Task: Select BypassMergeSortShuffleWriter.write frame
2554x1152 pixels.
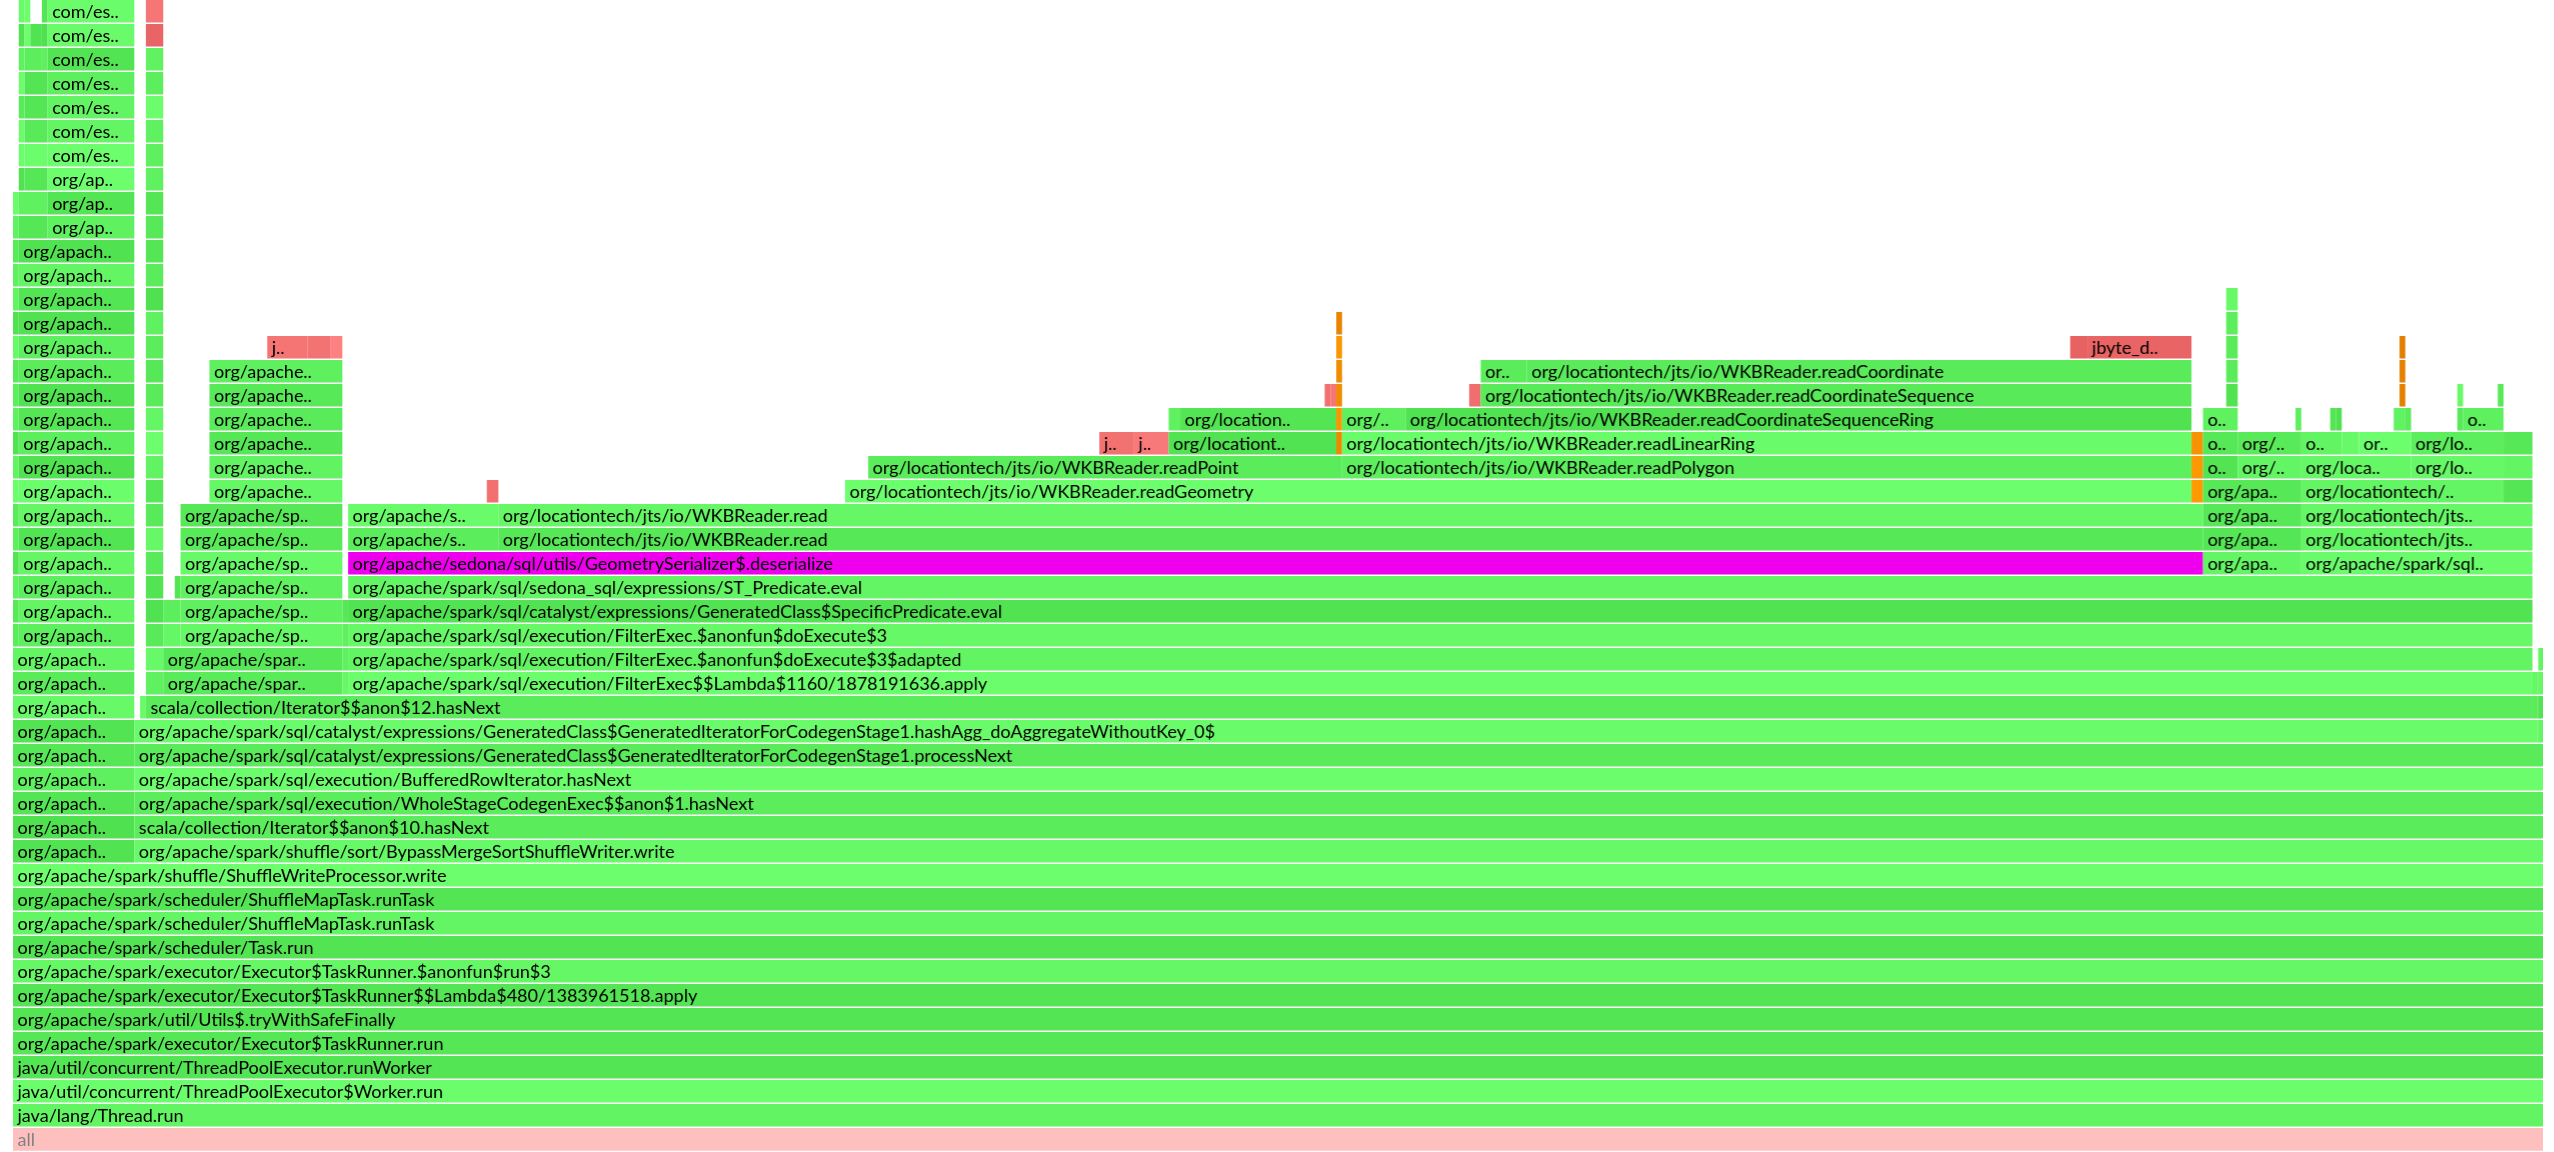Action: tap(1338, 852)
